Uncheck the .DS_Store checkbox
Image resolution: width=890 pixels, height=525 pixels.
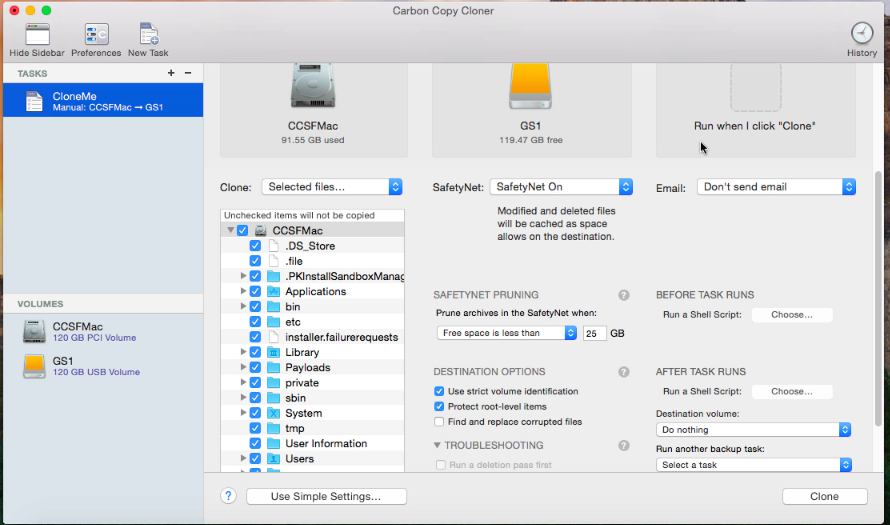click(x=255, y=246)
